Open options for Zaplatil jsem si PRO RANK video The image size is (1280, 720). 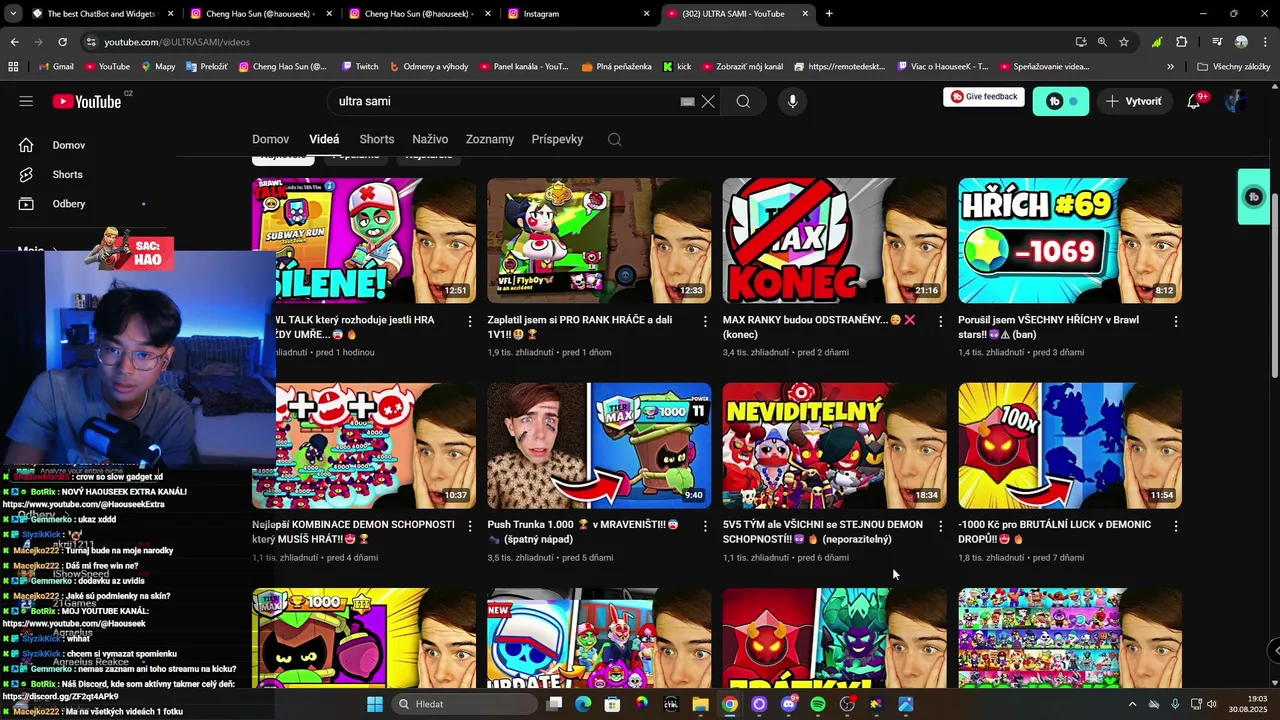(x=705, y=321)
